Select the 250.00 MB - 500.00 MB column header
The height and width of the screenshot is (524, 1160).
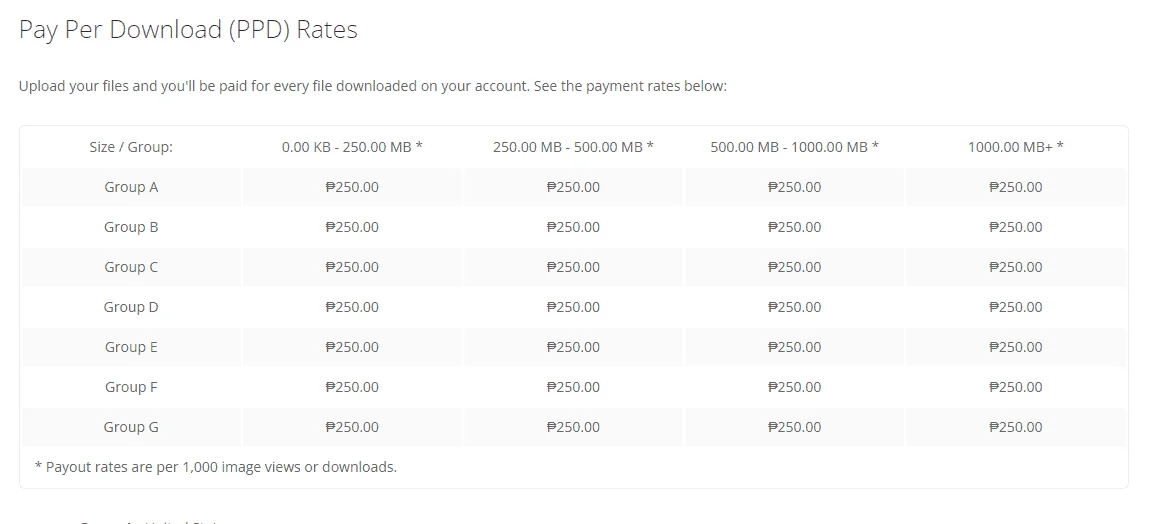(x=573, y=147)
